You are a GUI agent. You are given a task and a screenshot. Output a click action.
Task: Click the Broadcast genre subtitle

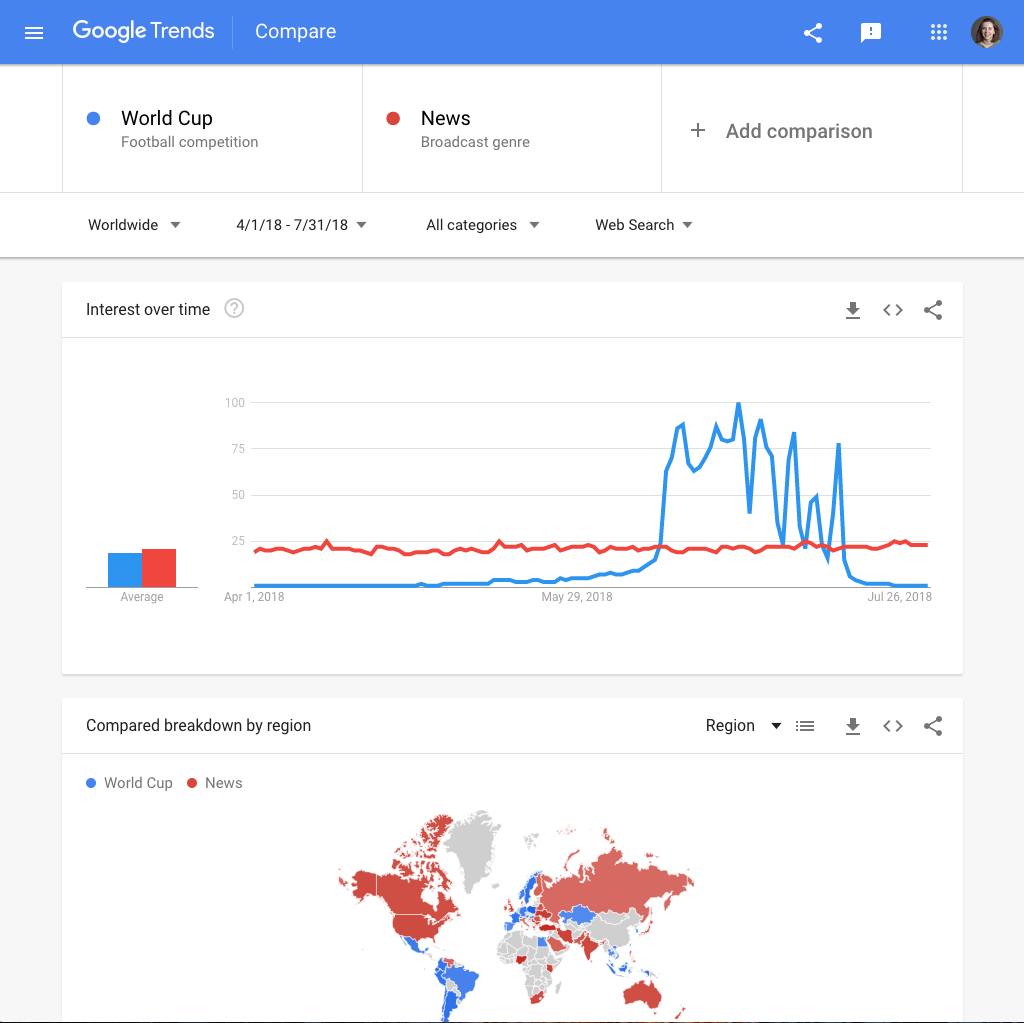(x=475, y=142)
